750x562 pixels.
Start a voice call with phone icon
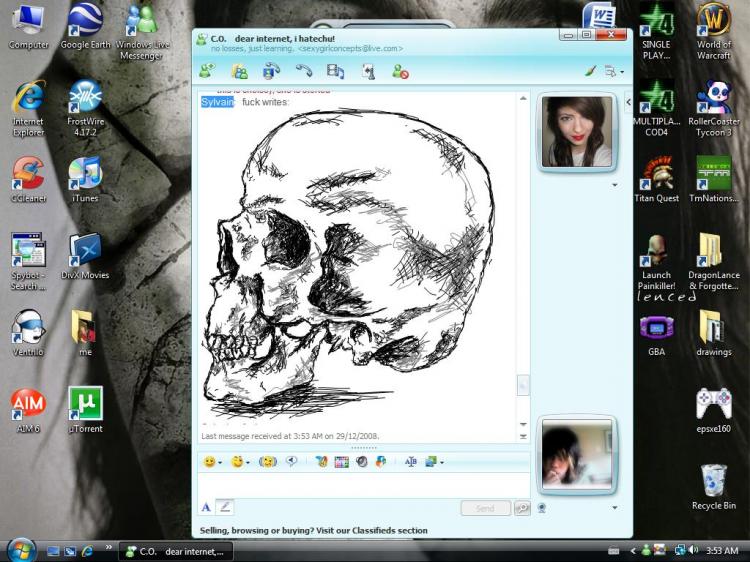pyautogui.click(x=303, y=71)
